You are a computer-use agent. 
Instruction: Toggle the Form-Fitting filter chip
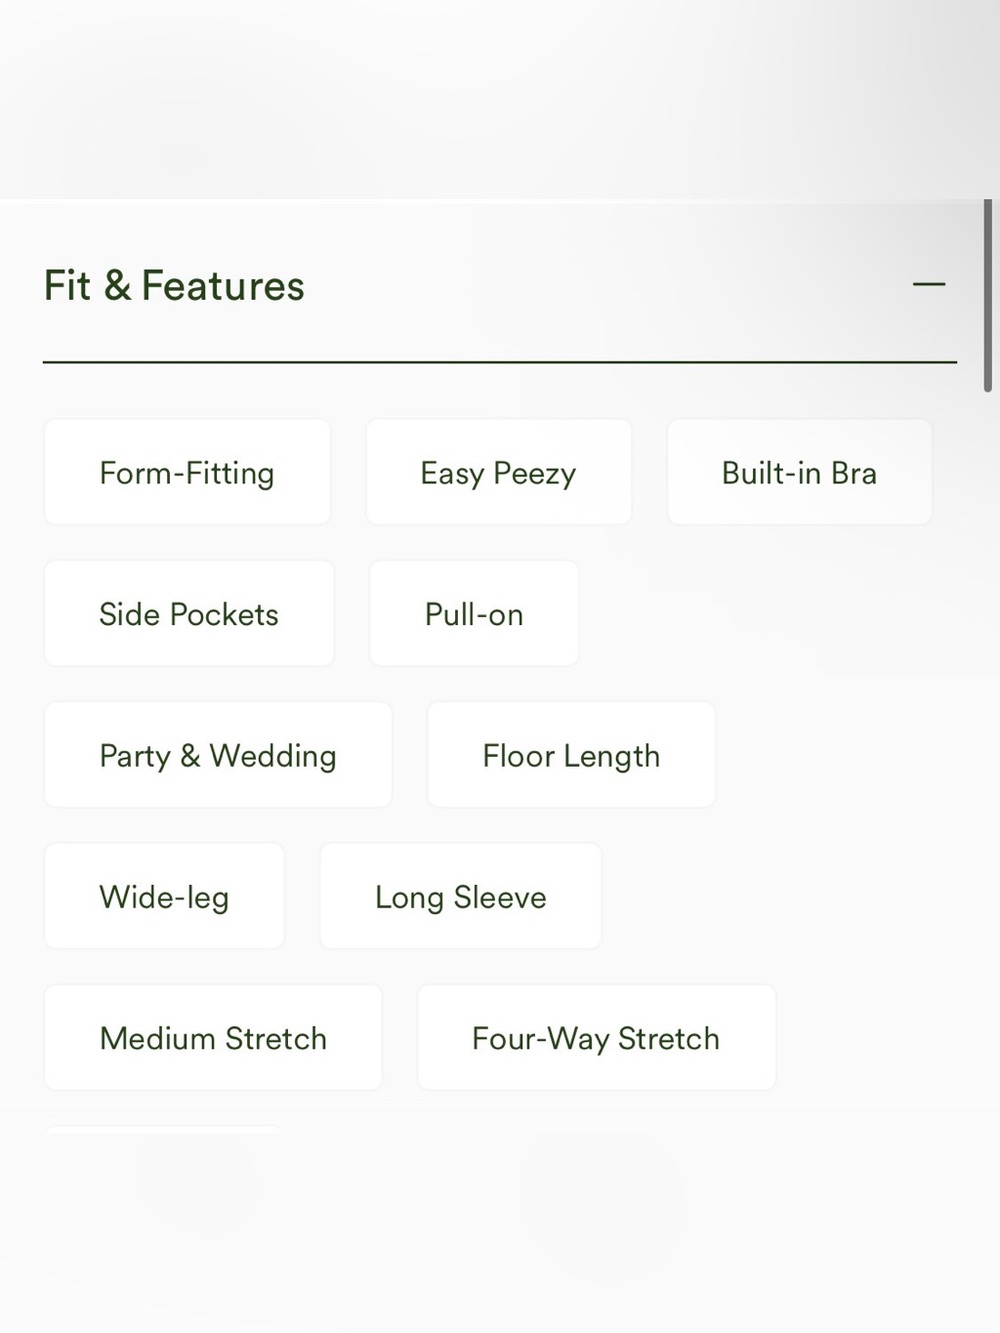tap(187, 472)
